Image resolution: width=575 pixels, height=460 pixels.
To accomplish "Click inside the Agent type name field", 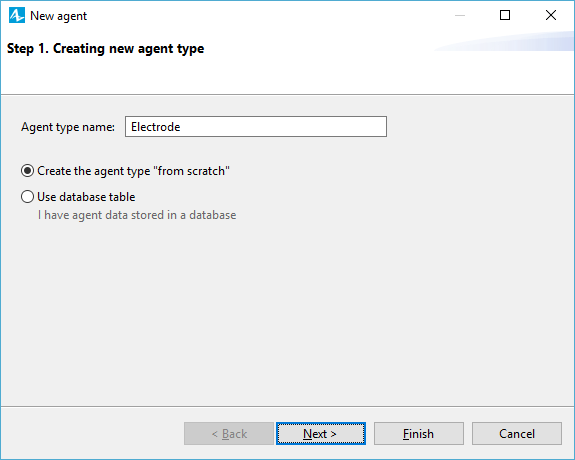I will click(256, 127).
